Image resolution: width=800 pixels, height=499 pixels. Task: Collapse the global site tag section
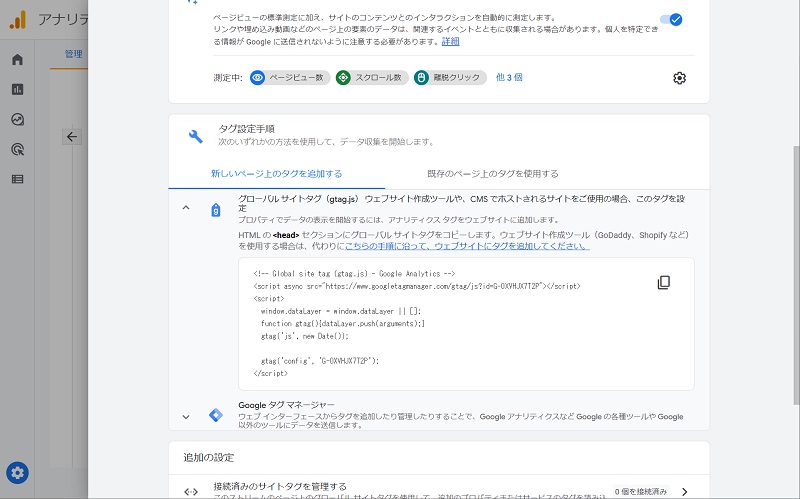click(186, 208)
